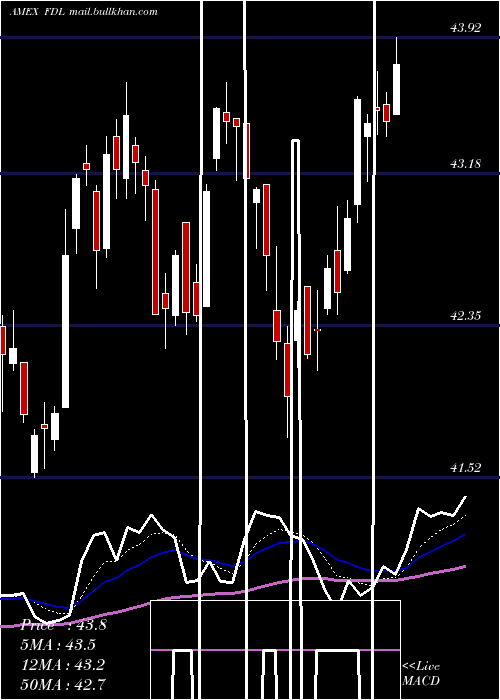Click the 'AMEX FDL mail.bullkhan.com' chart title

point(84,12)
